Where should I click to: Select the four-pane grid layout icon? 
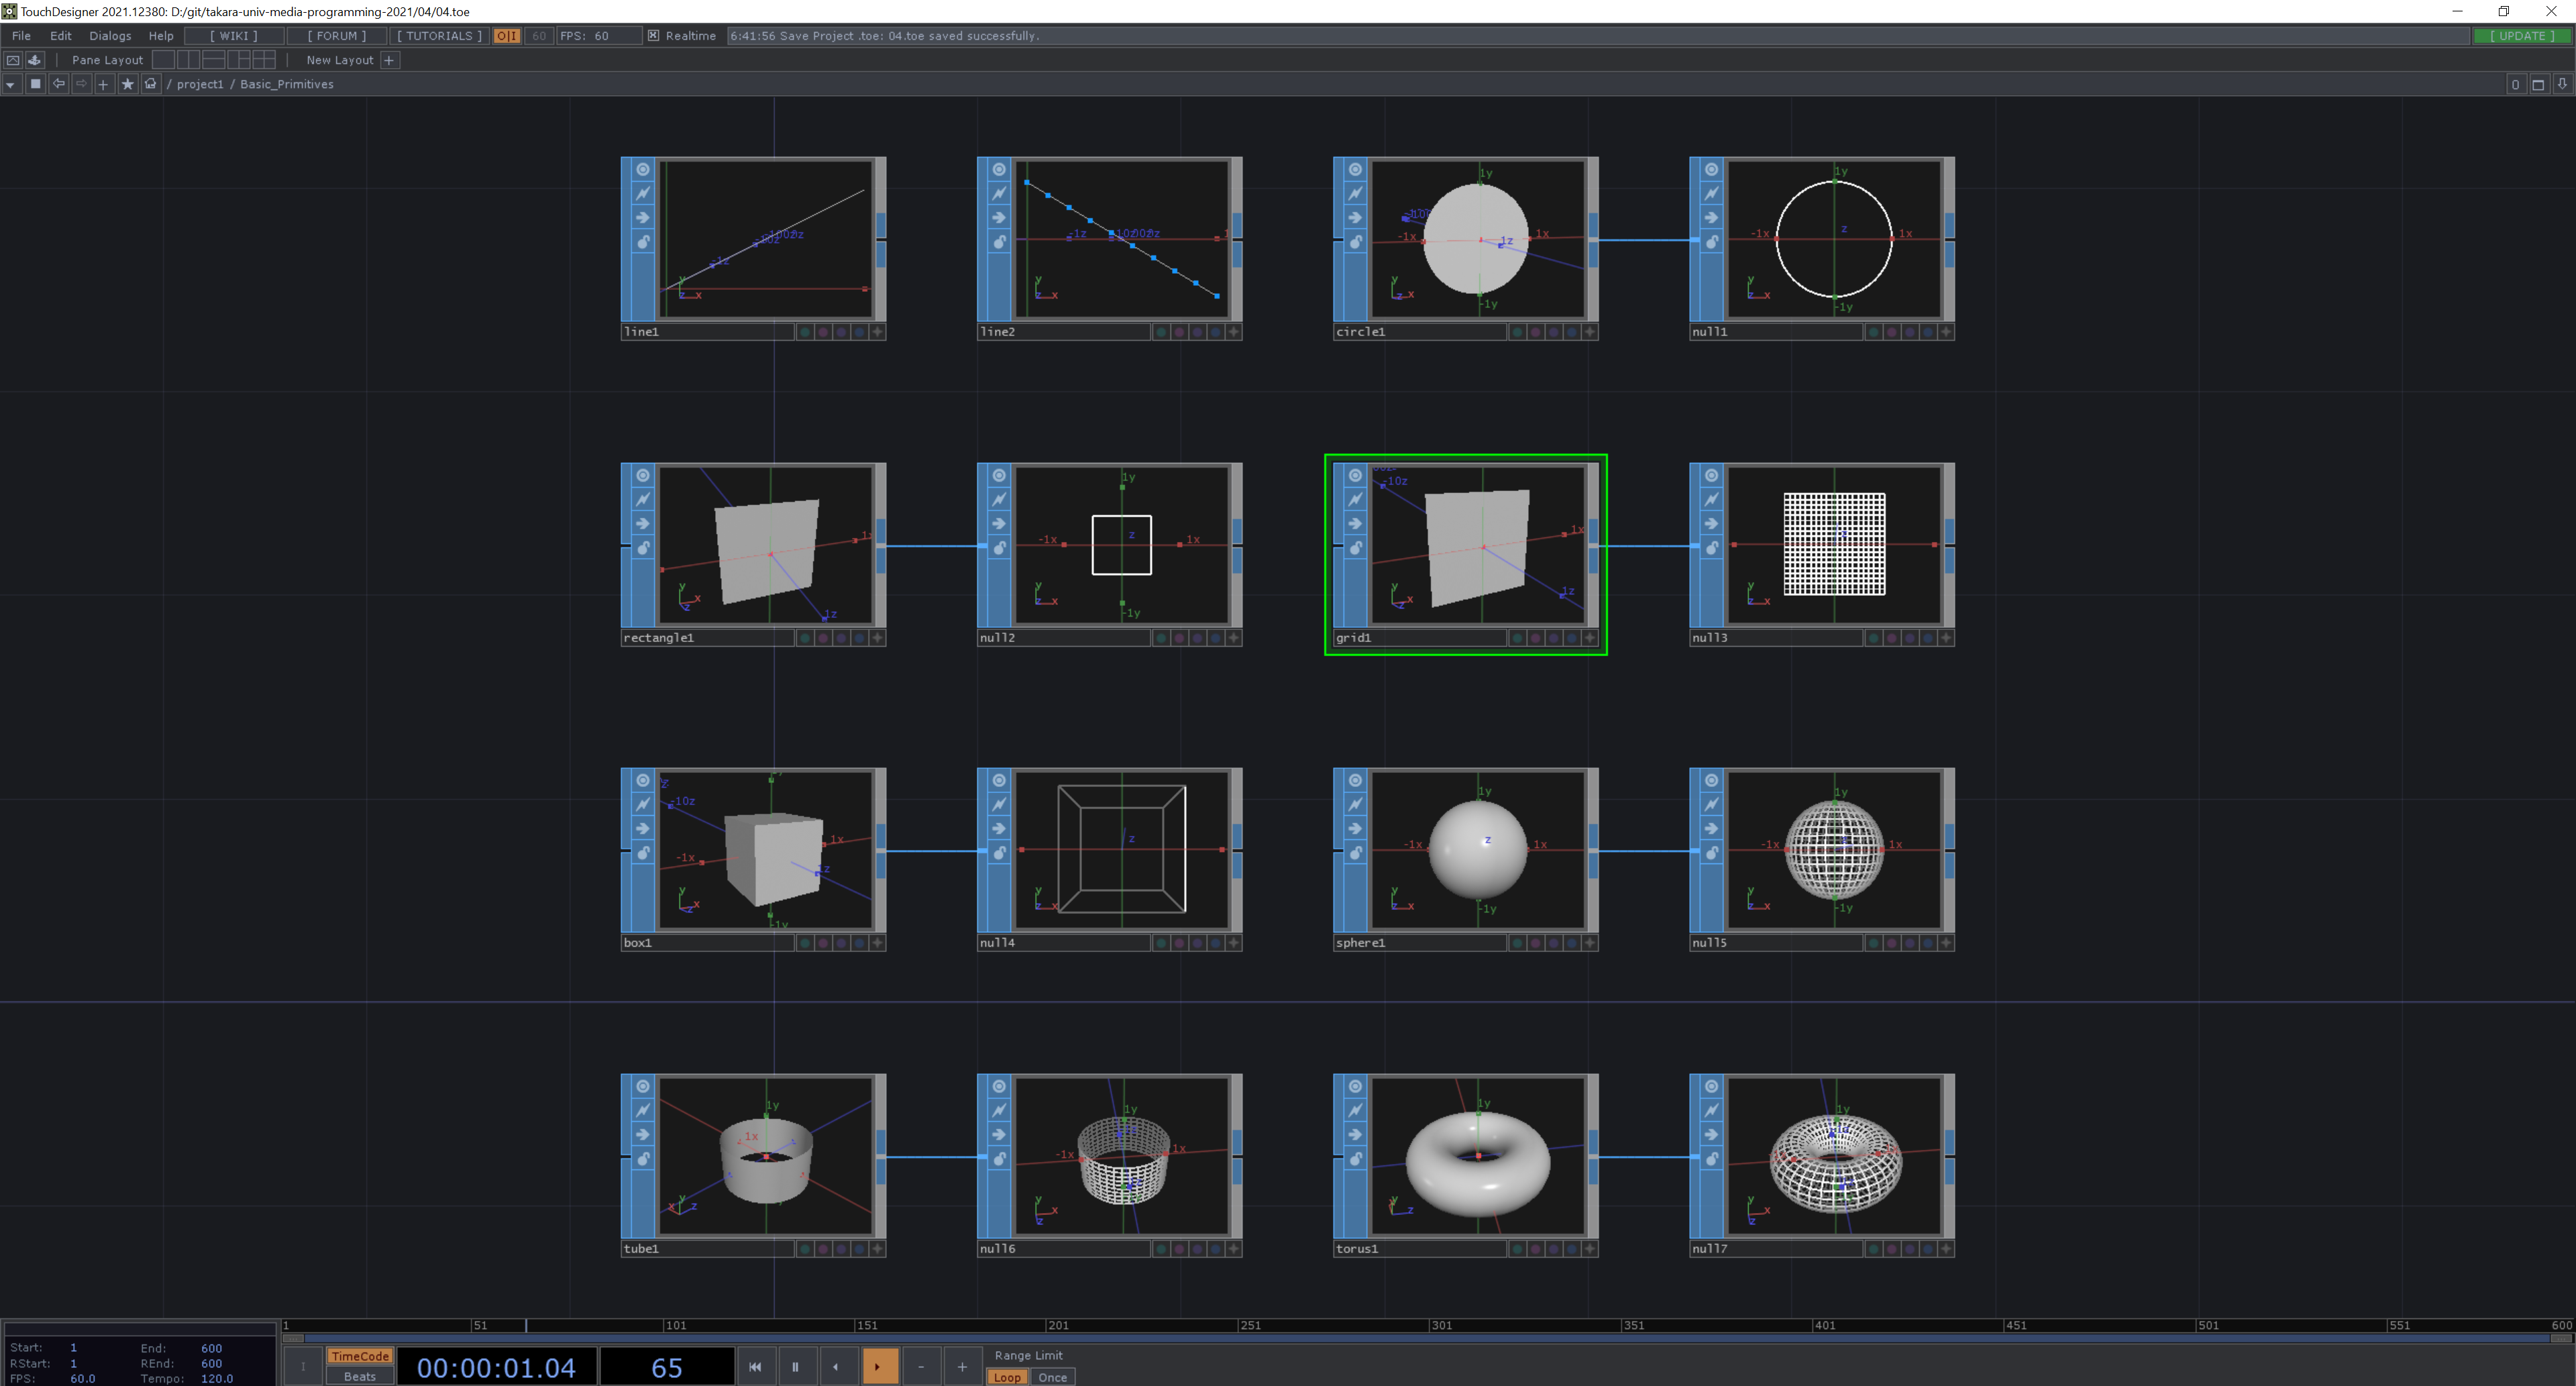[x=264, y=60]
